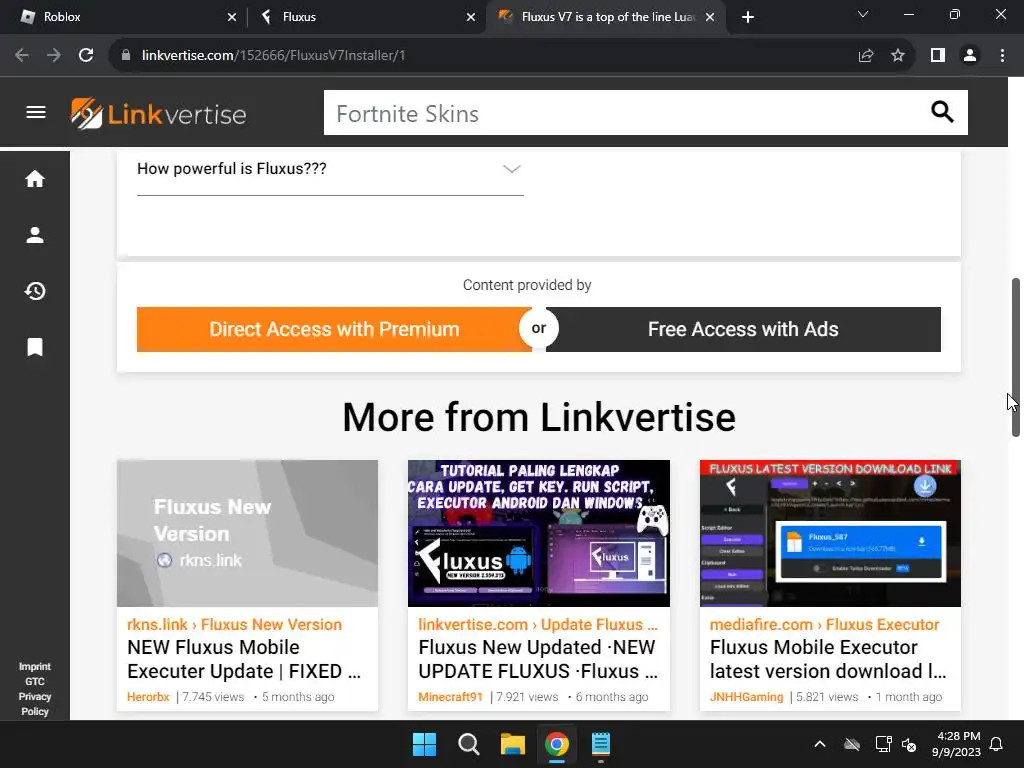
Task: Open the Privacy Policy link
Action: coord(35,704)
